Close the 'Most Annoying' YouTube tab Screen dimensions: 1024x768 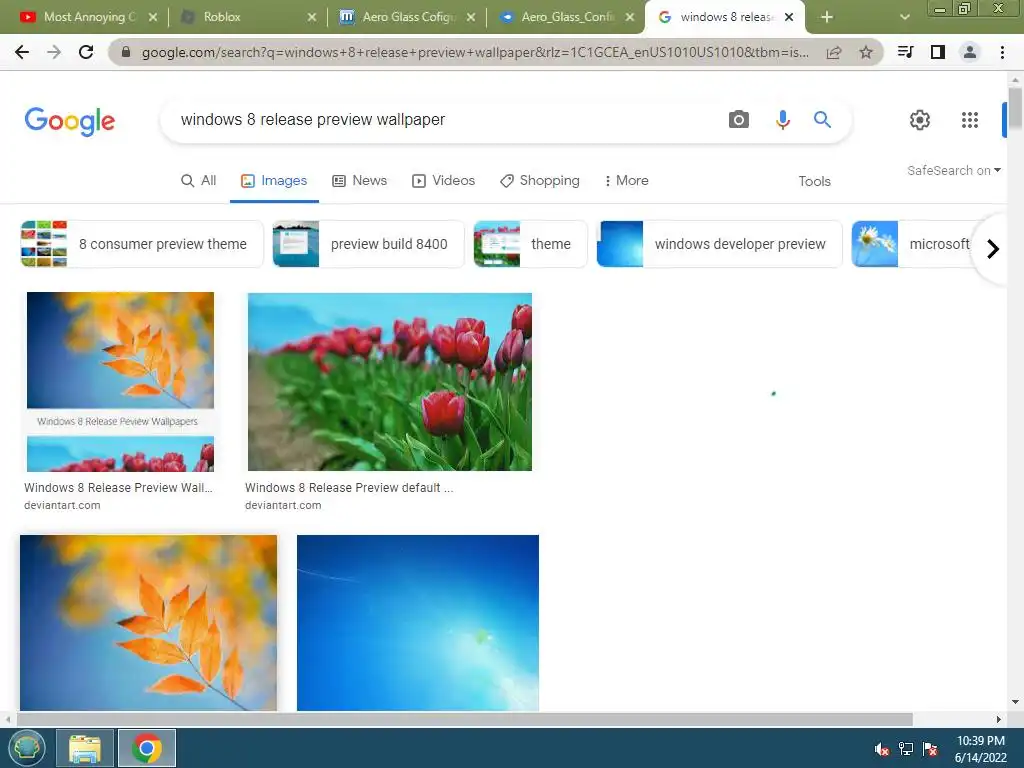pos(153,18)
